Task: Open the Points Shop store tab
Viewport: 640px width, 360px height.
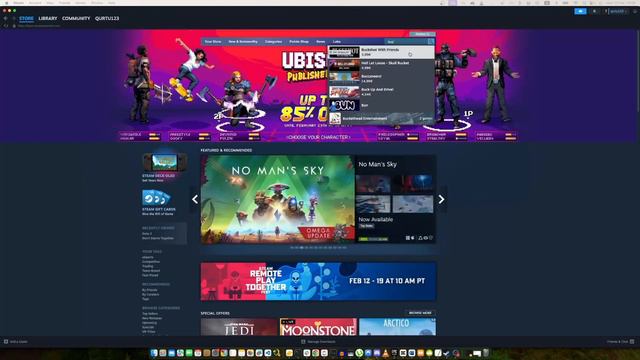Action: [299, 42]
